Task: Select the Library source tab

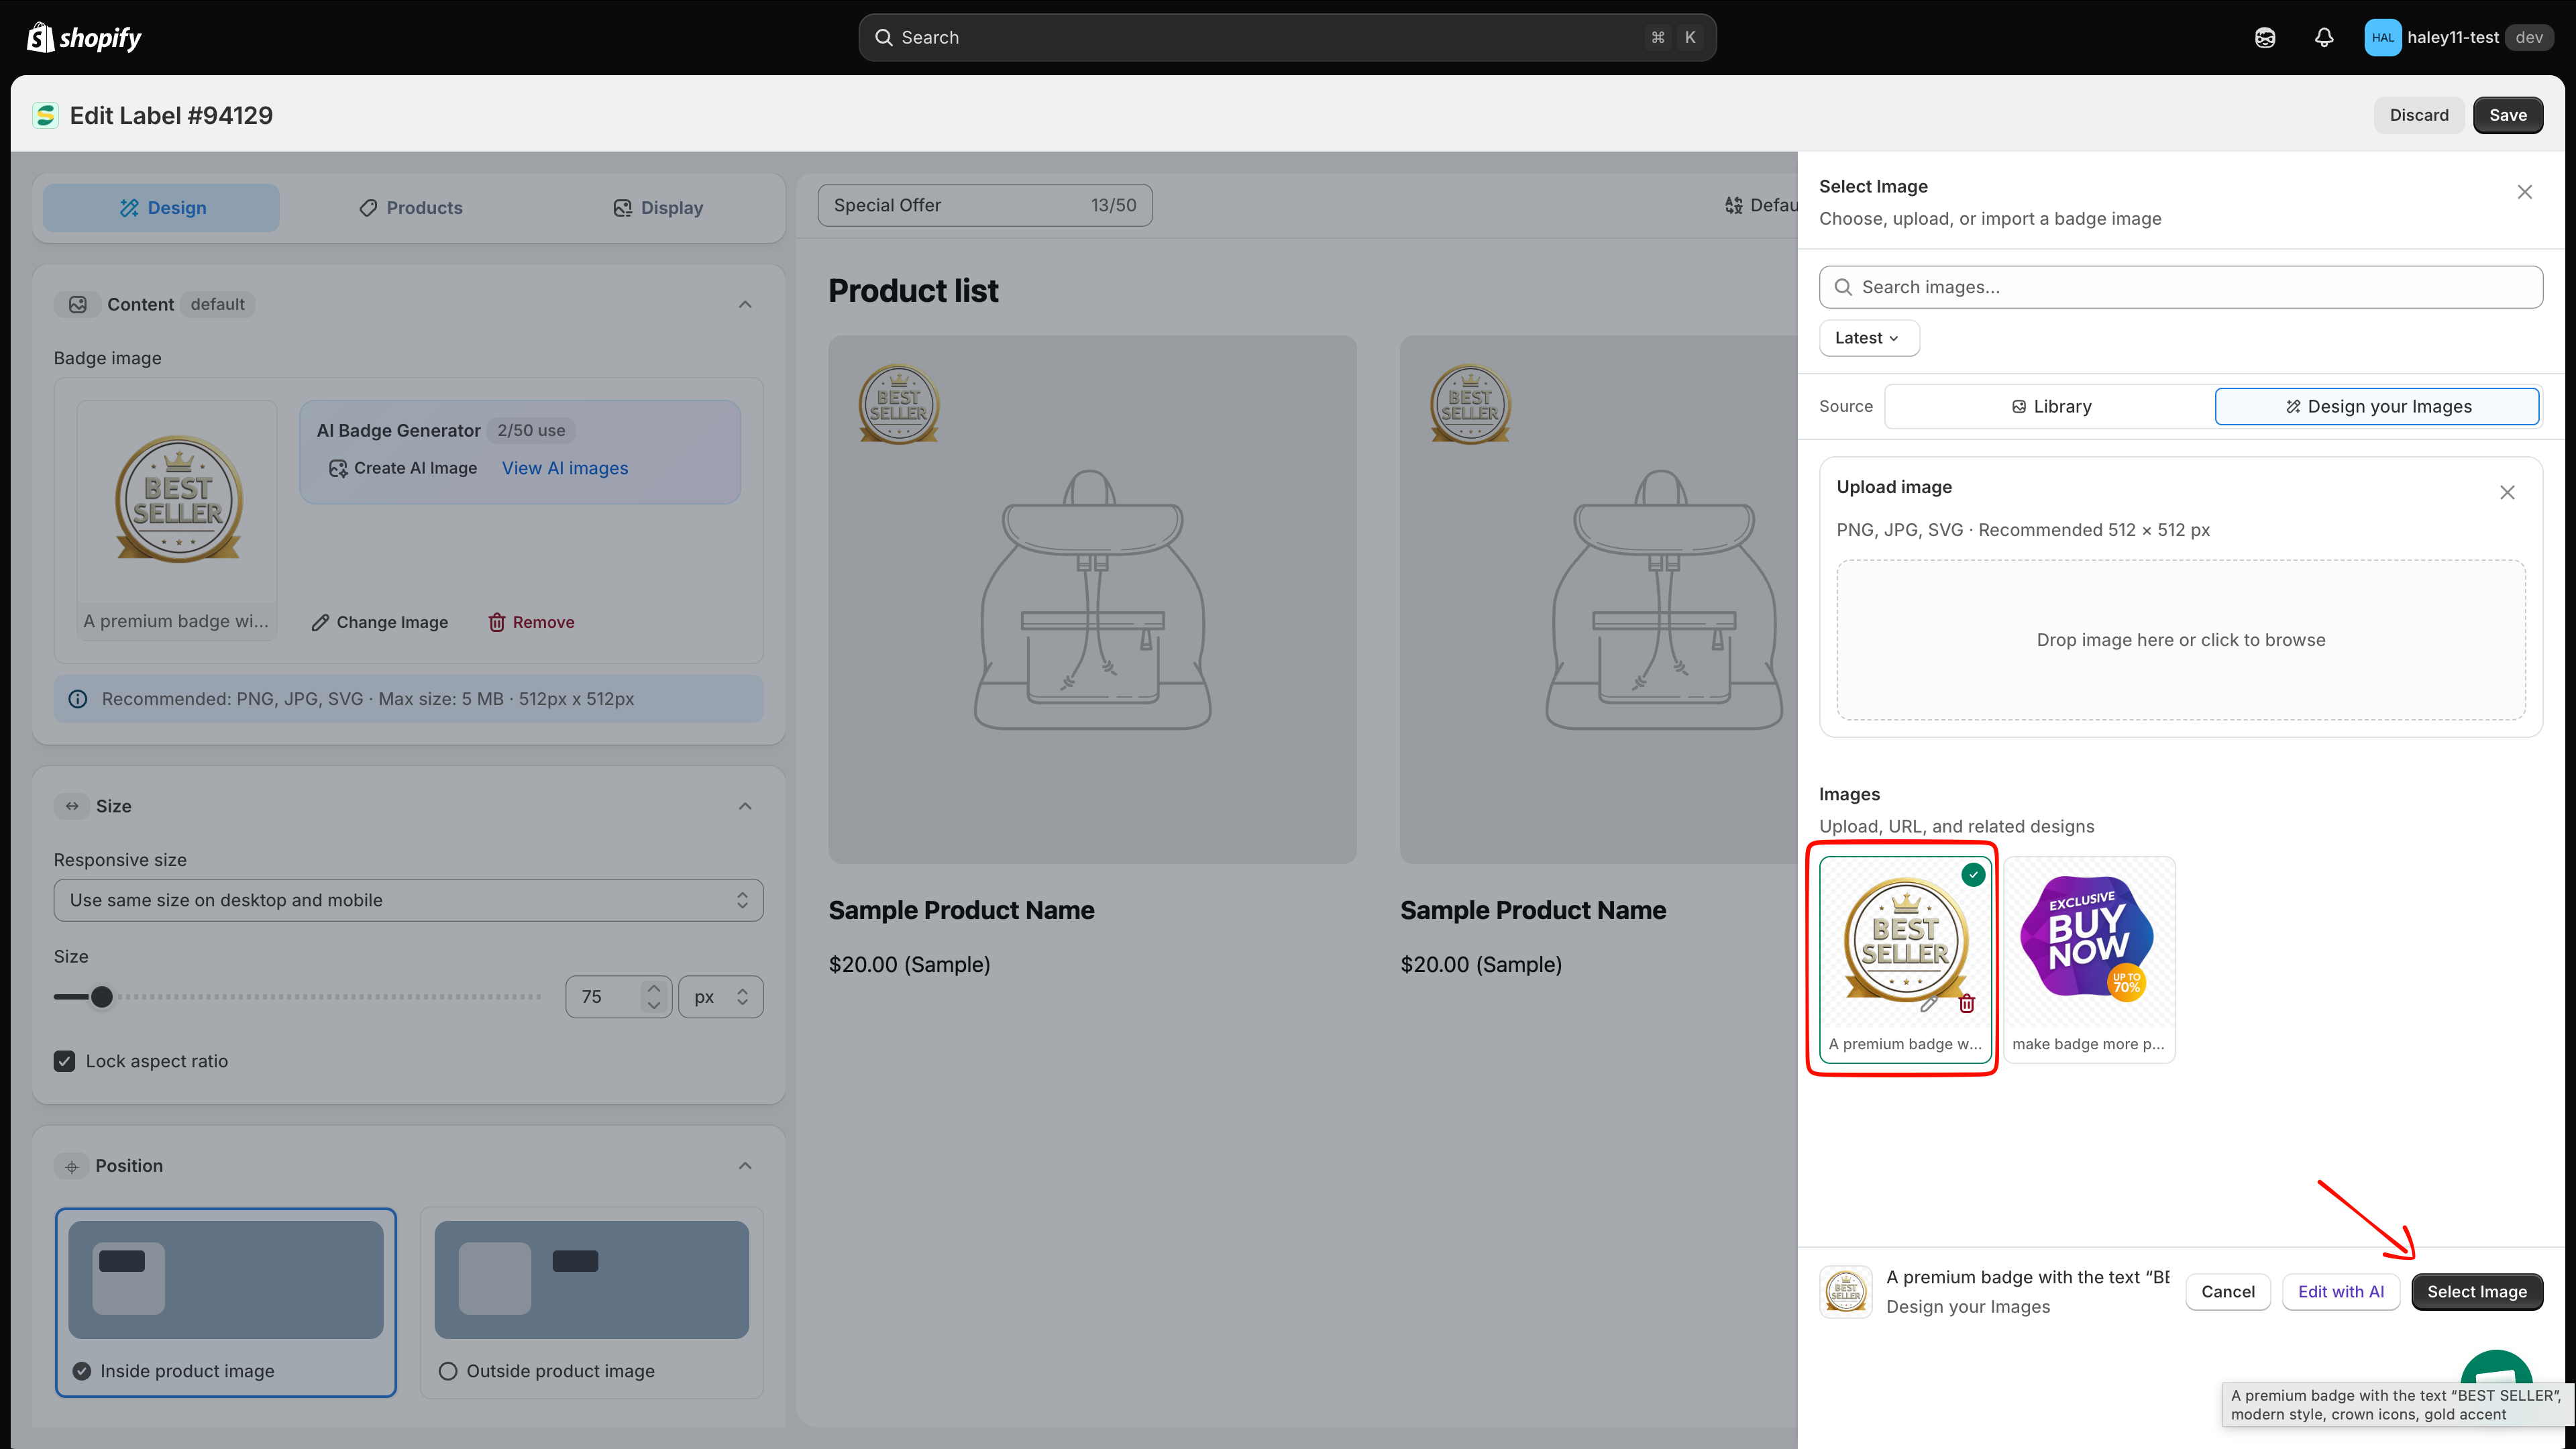Action: click(x=2051, y=407)
